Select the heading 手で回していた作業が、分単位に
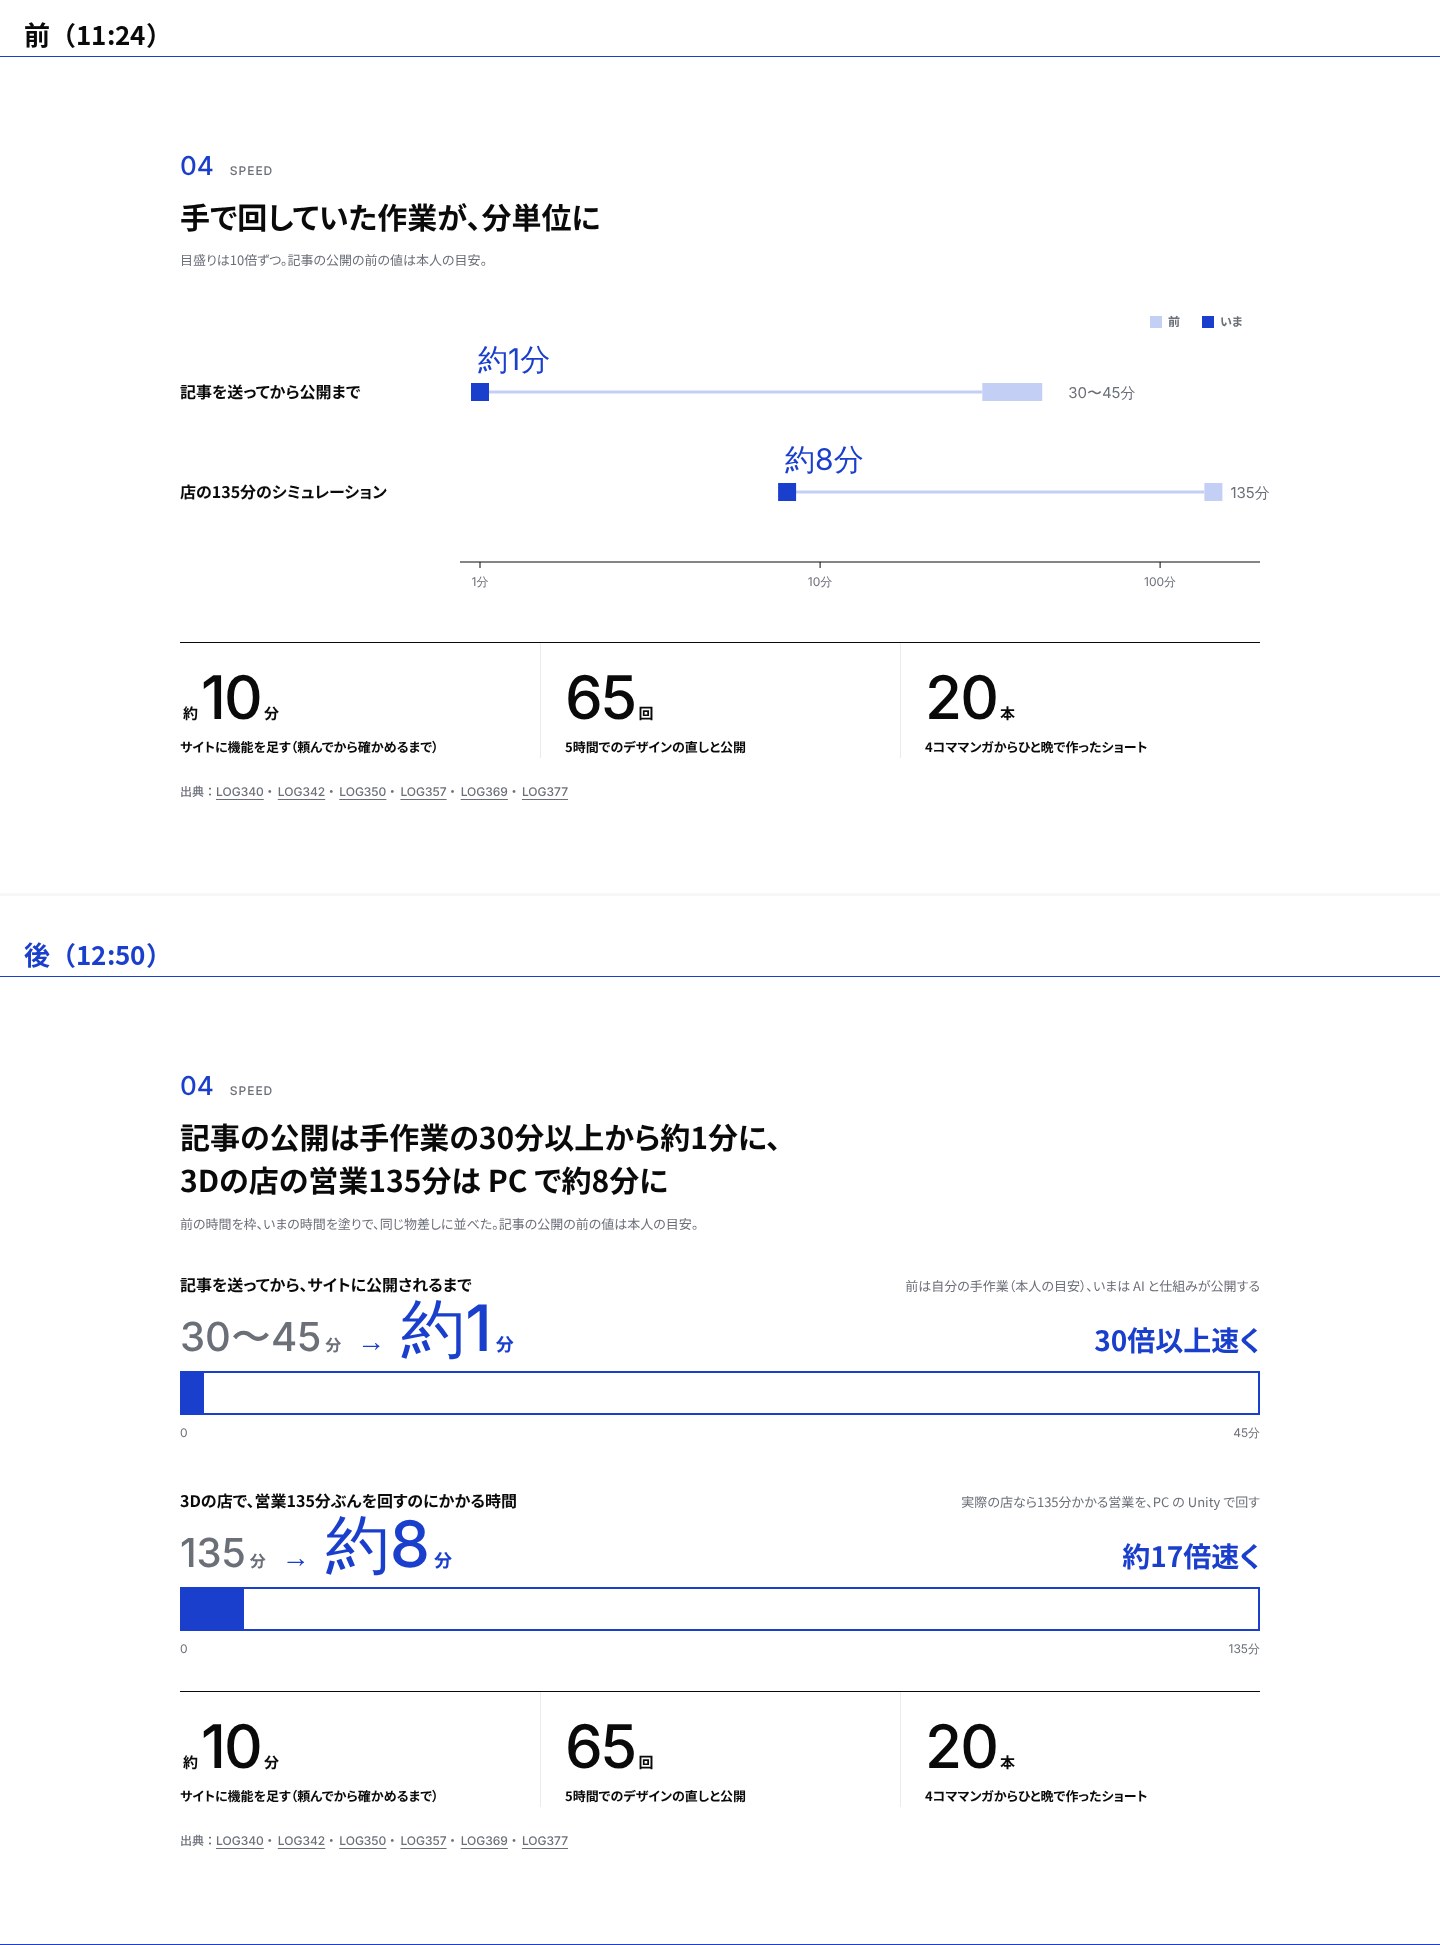The width and height of the screenshot is (1440, 1945). pos(390,218)
